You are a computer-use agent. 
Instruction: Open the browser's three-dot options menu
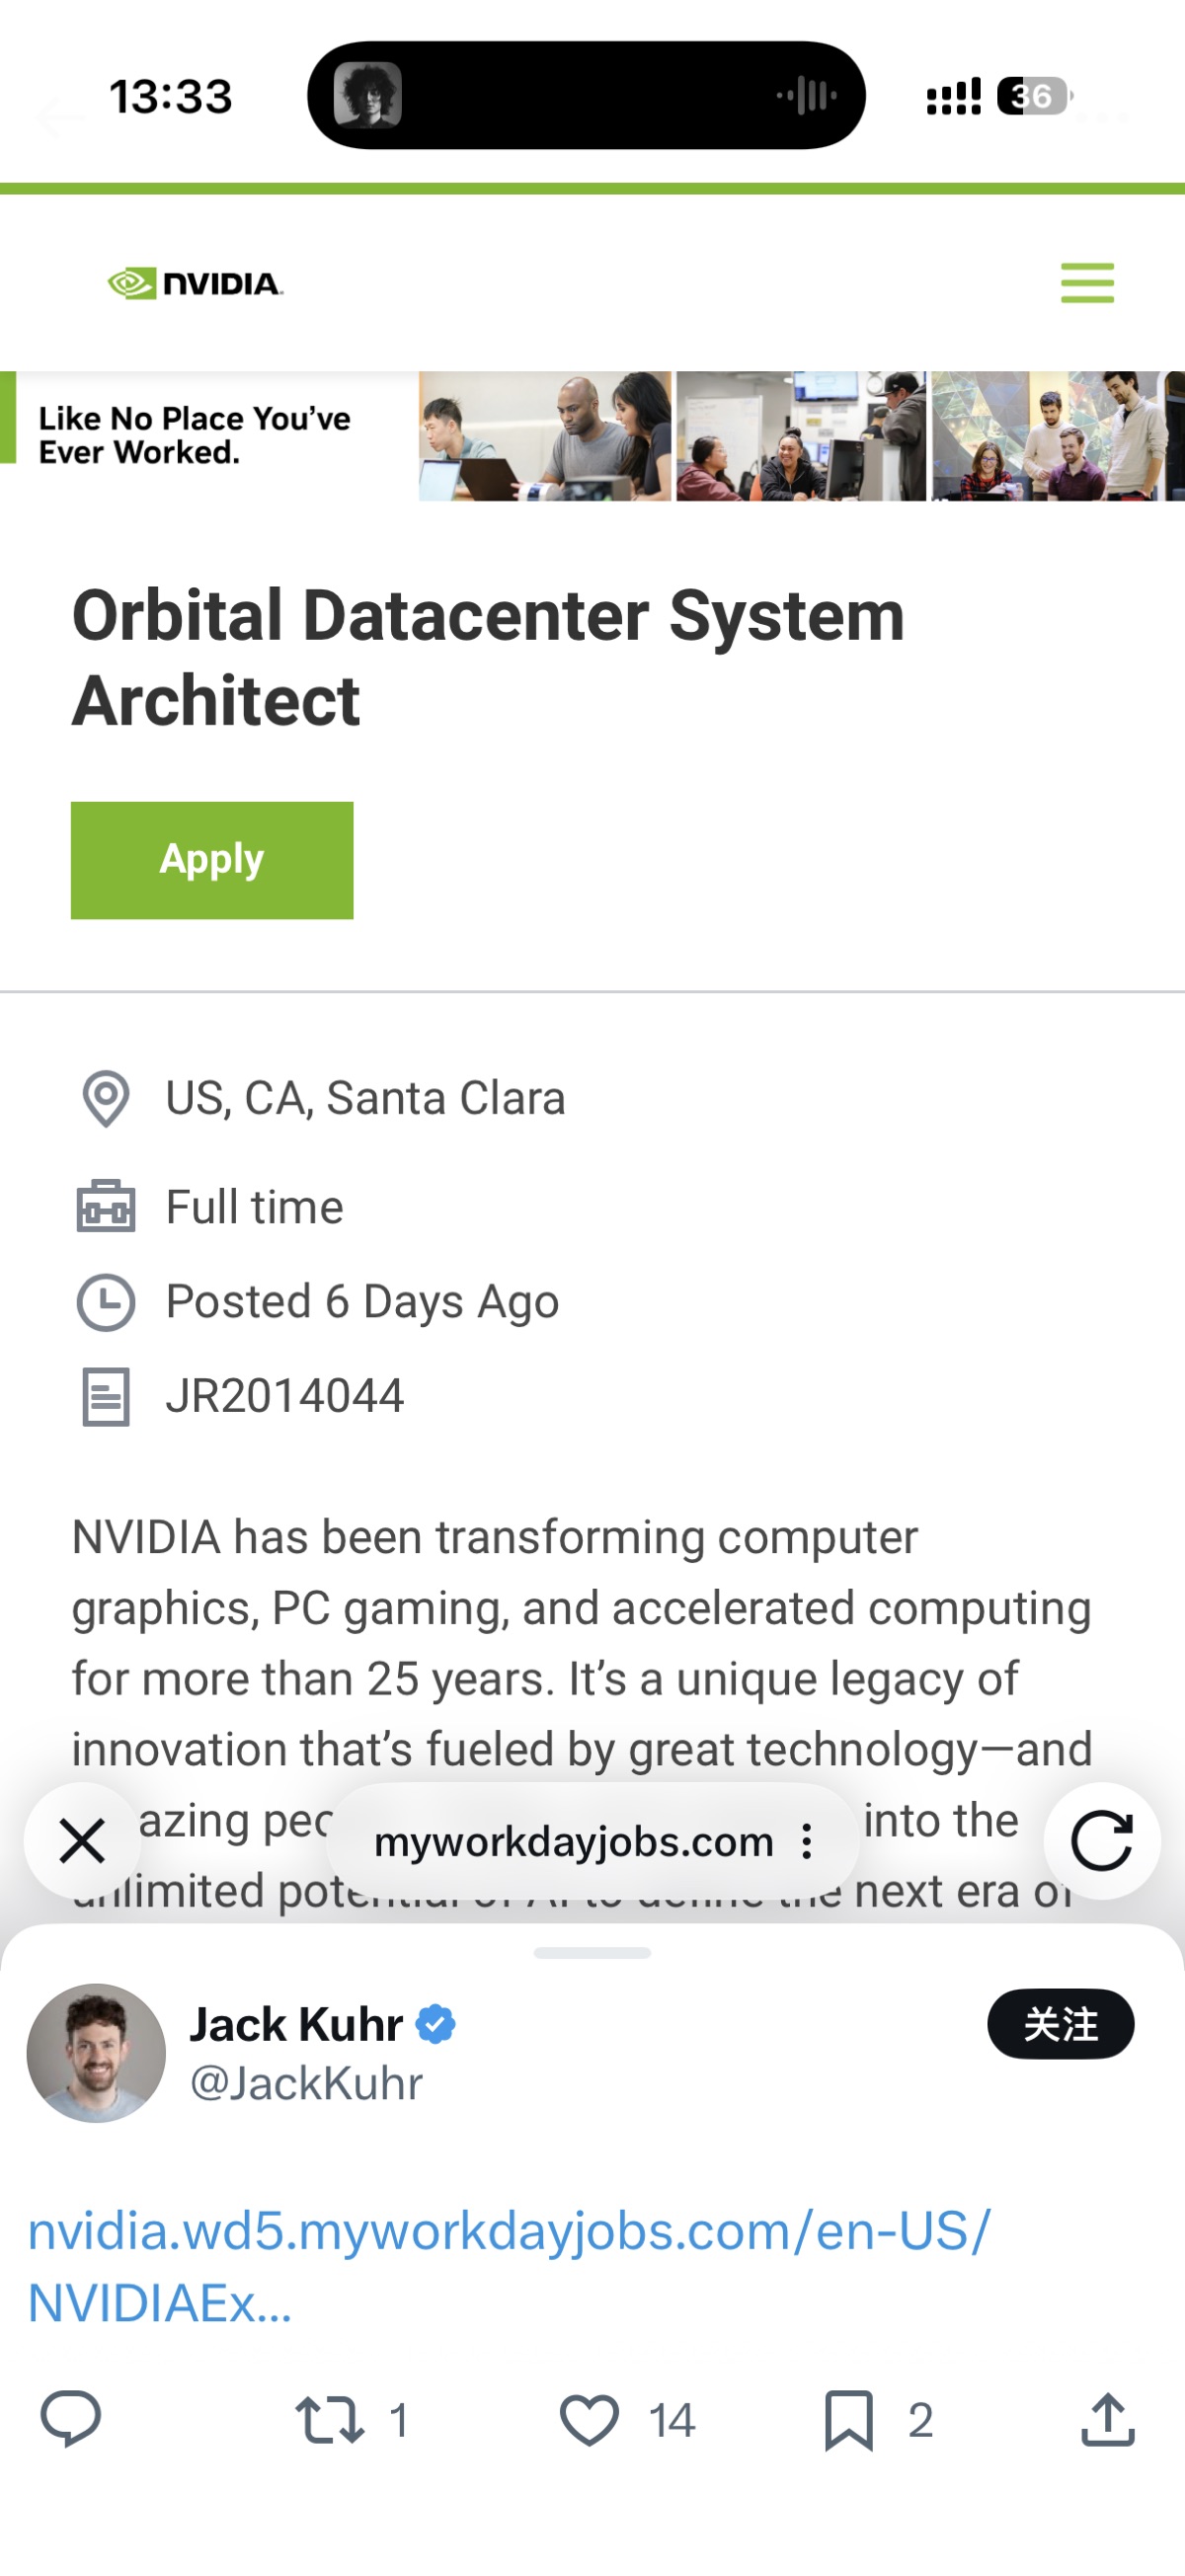click(807, 1841)
